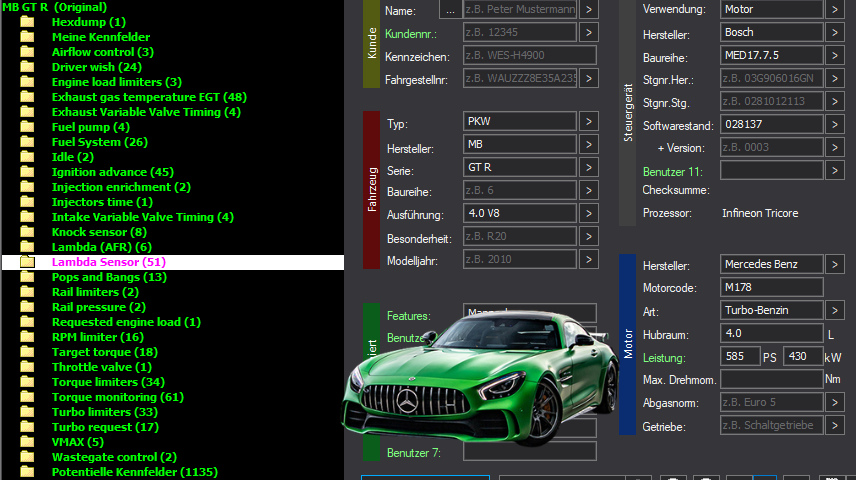The width and height of the screenshot is (856, 480).
Task: Expand the Art Turbo-Benzin arrow
Action: (835, 310)
